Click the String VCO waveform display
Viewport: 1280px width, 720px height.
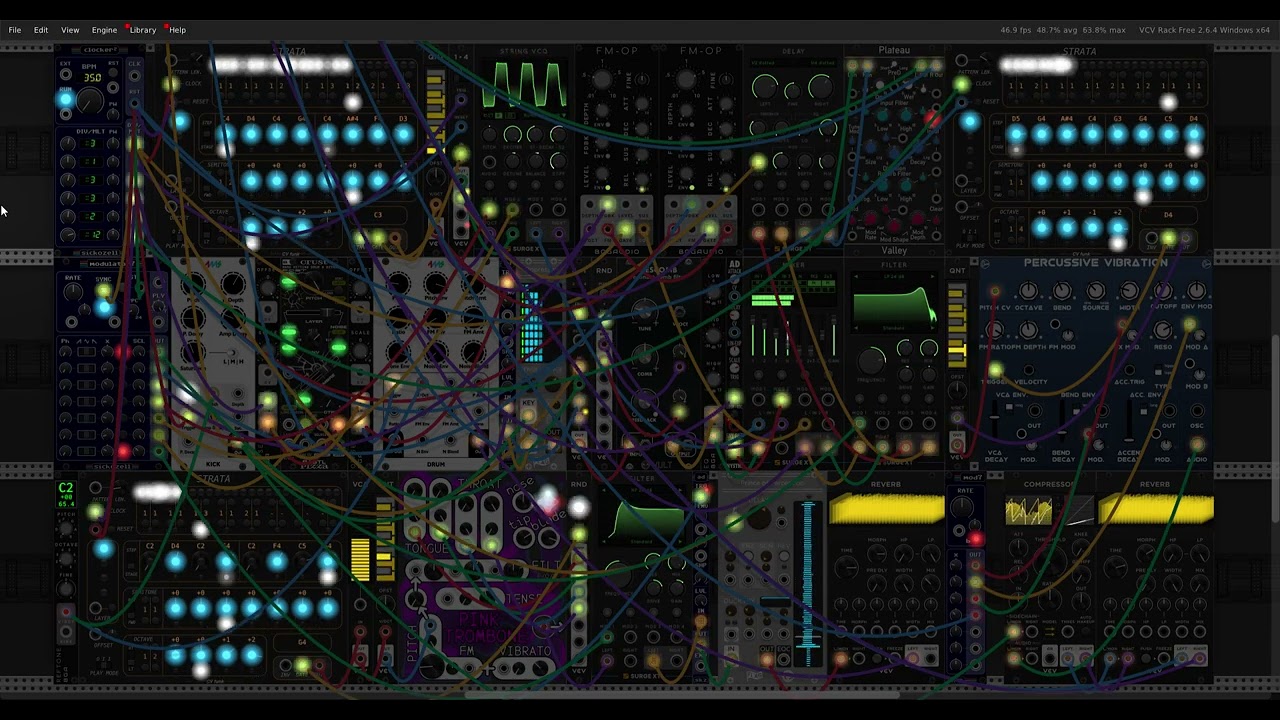pyautogui.click(x=524, y=84)
